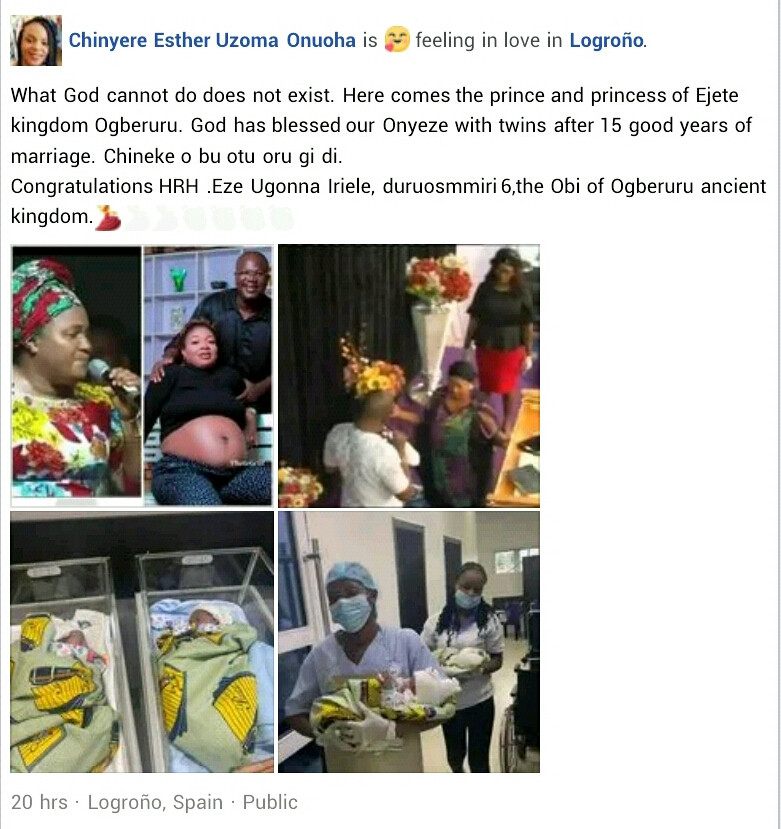Screen dimensions: 781x829
Task: Open the Logroño location link in header
Action: [x=607, y=40]
